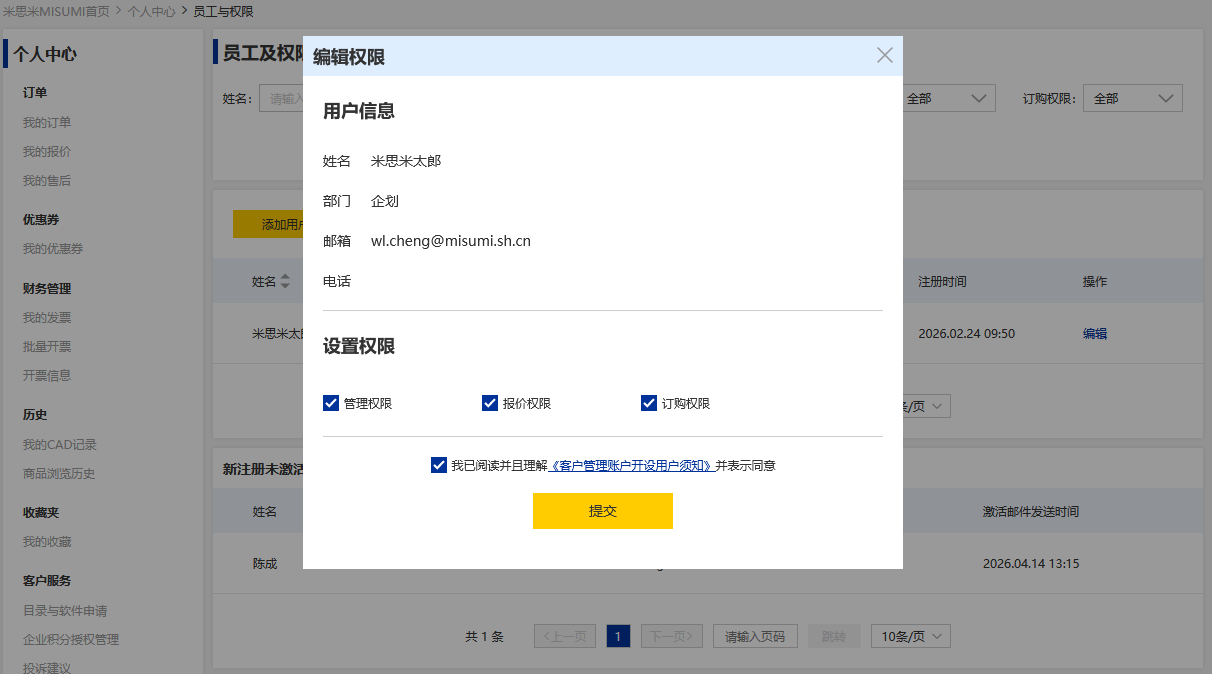This screenshot has width=1212, height=674.
Task: Click 米思米MISUMI首页 breadcrumb link
Action: [x=56, y=11]
